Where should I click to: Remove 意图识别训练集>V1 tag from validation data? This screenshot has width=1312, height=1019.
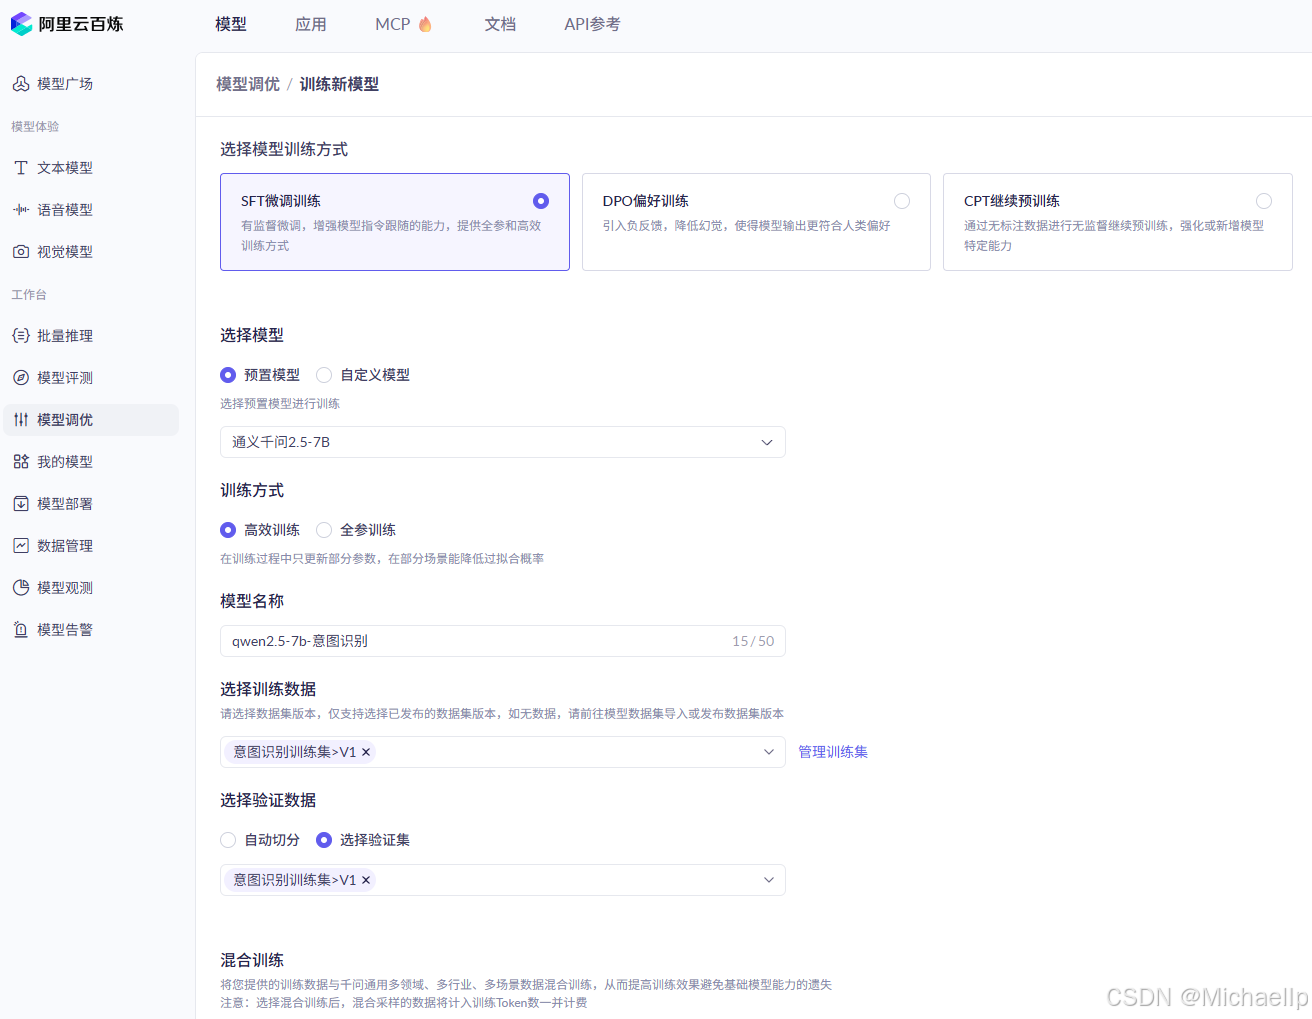coord(366,880)
